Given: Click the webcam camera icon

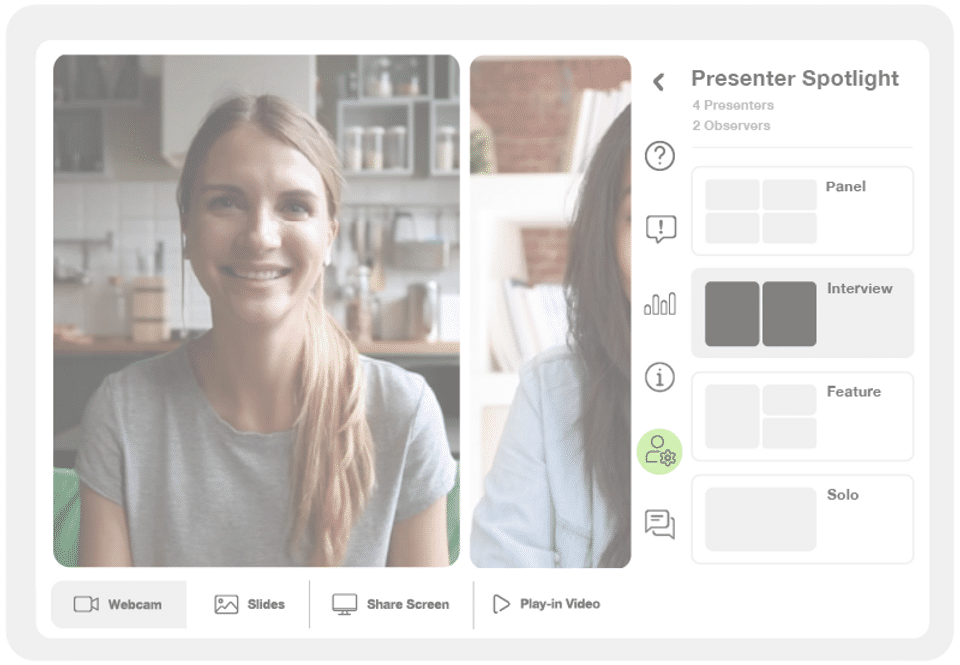Looking at the screenshot, I should click(x=86, y=604).
